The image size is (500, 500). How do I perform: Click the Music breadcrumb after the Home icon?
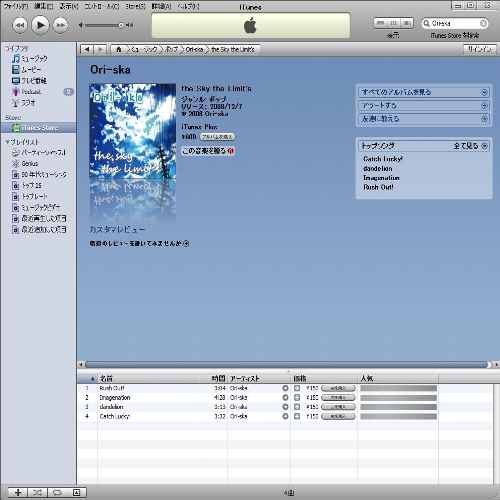click(144, 49)
